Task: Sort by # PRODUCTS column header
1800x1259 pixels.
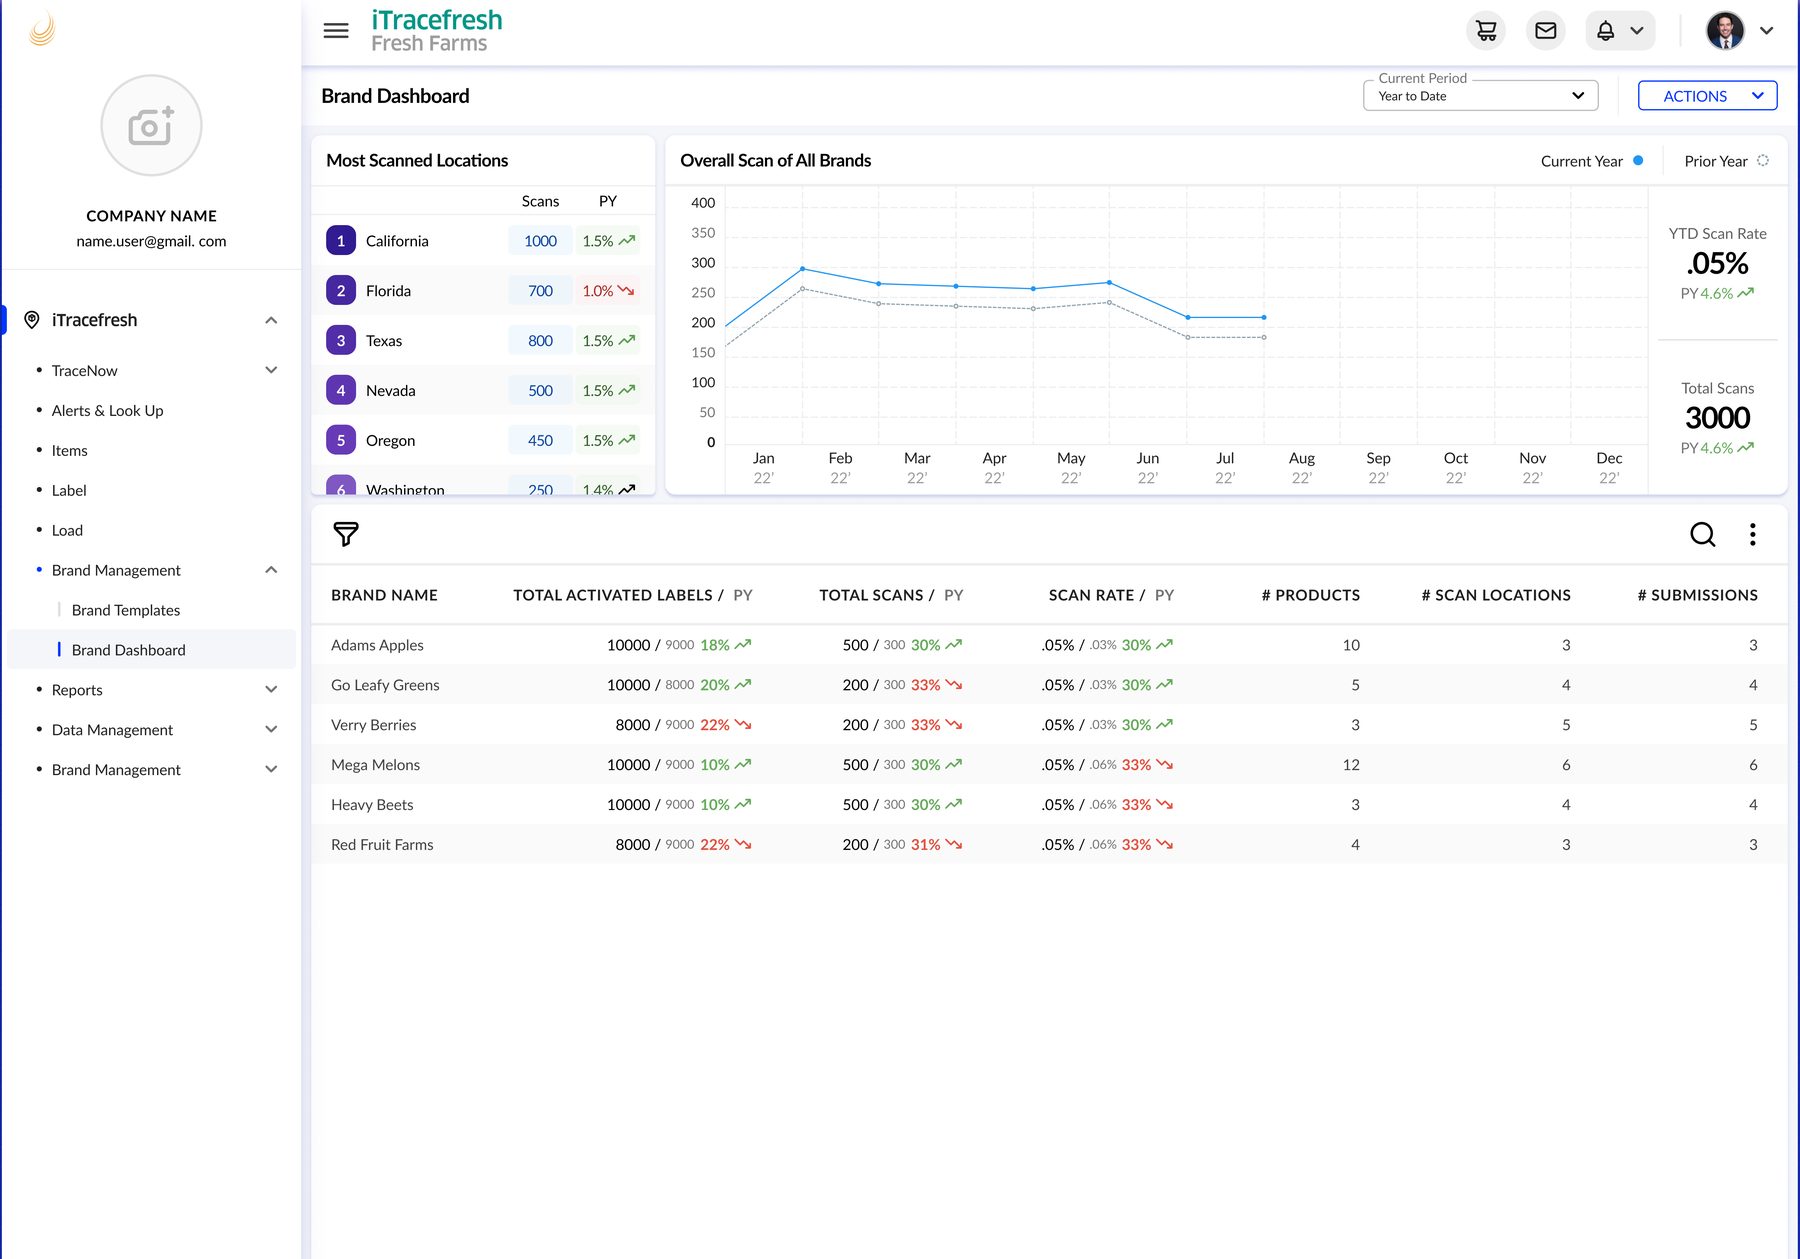Action: point(1311,595)
